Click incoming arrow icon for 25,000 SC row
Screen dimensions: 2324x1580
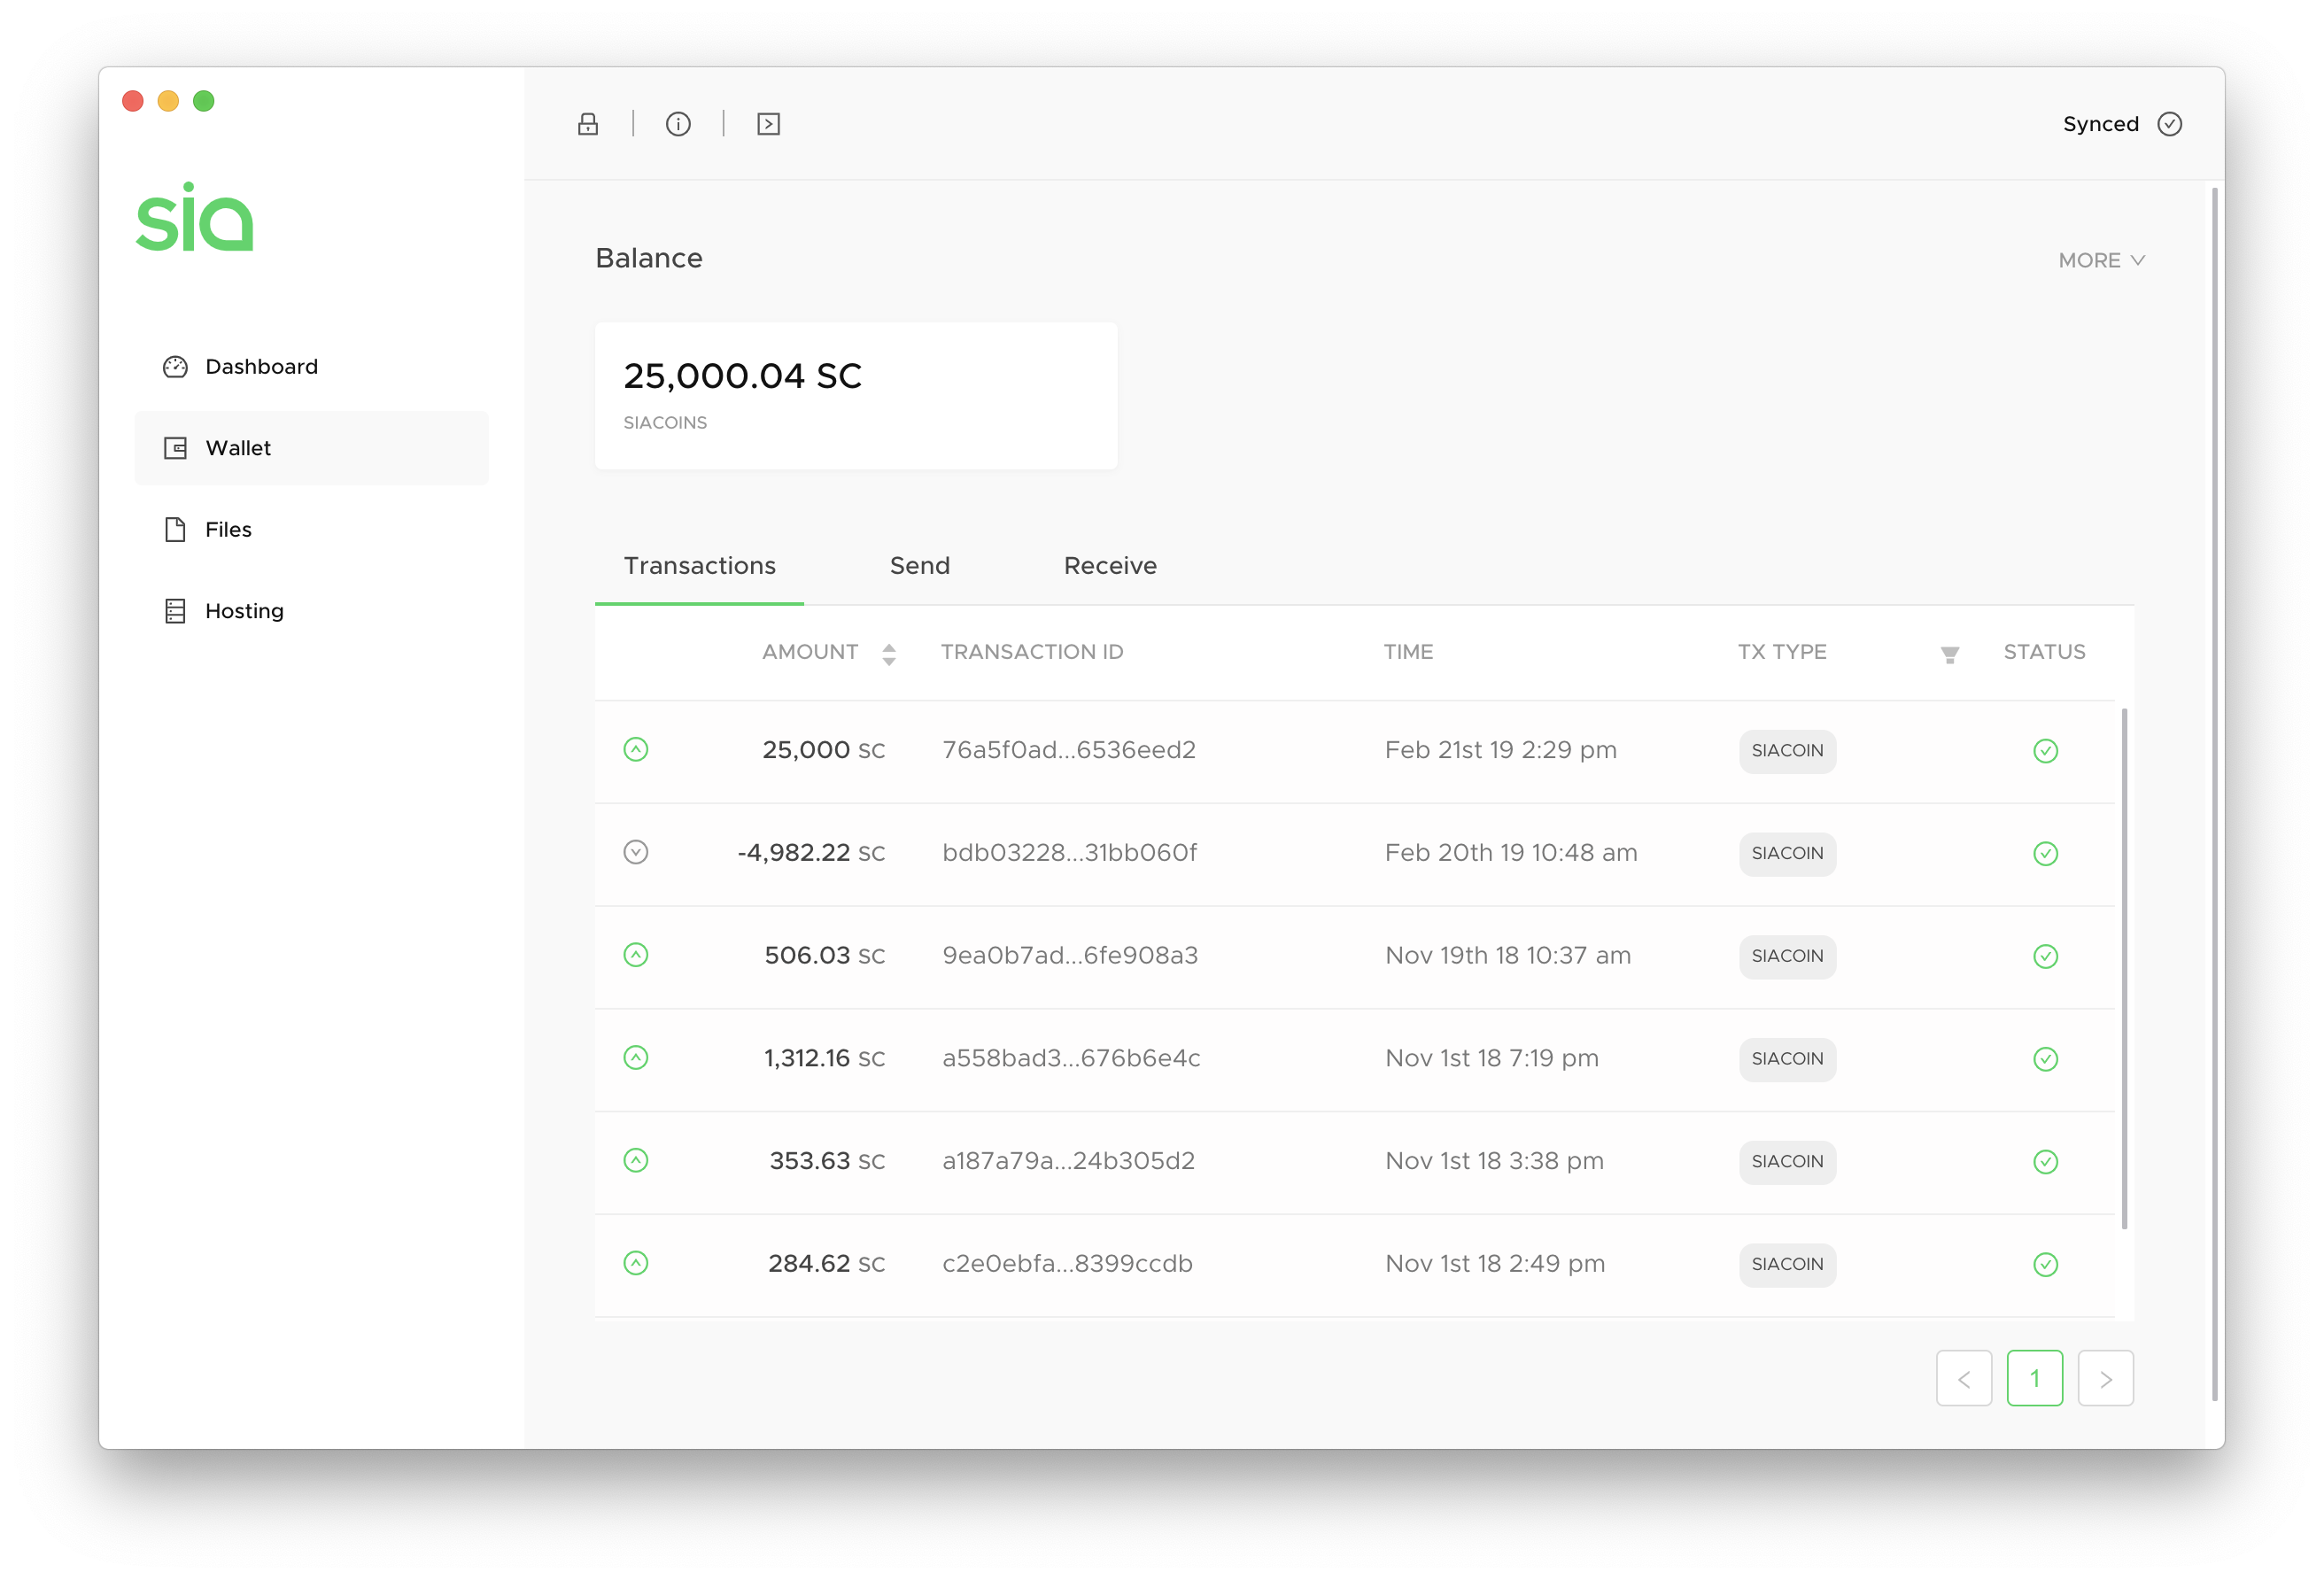[x=636, y=750]
